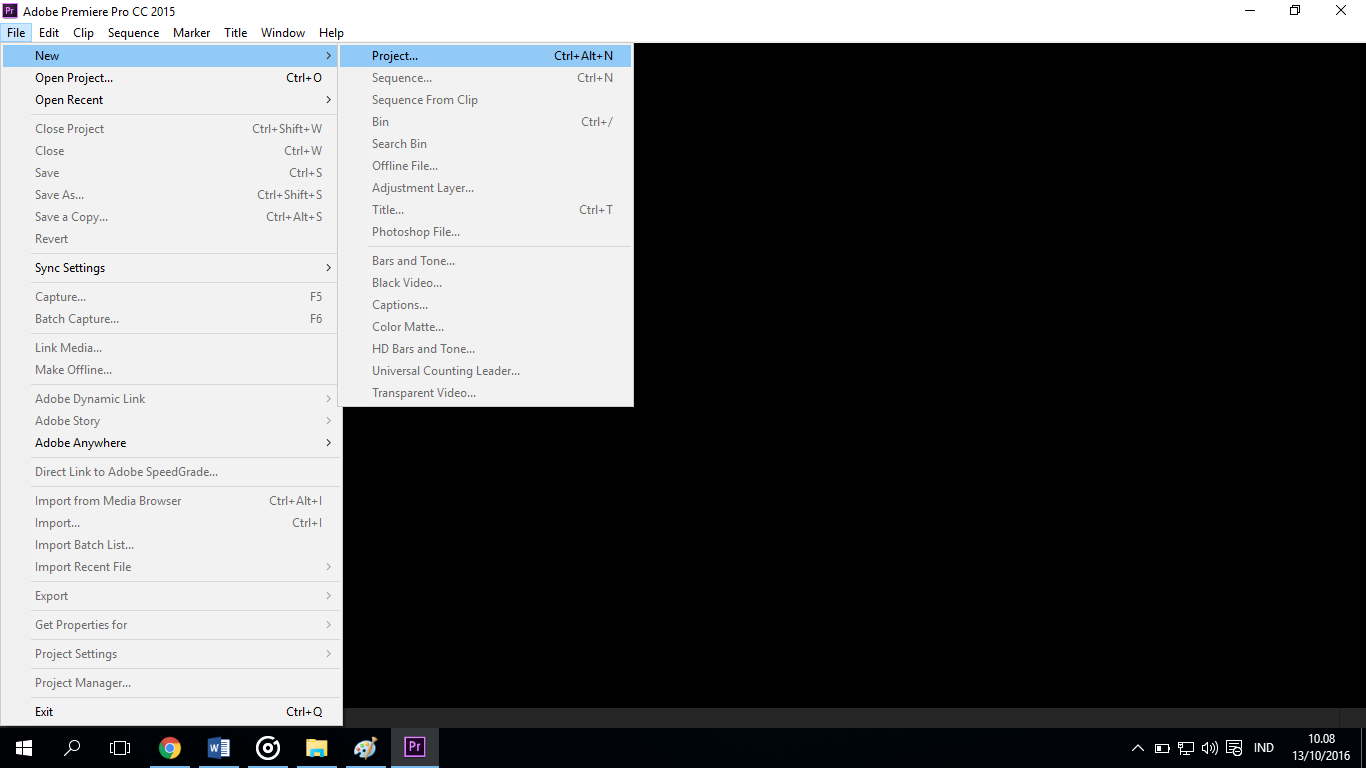The width and height of the screenshot is (1366, 768).
Task: Click Import from Media Browser entry
Action: pos(172,501)
